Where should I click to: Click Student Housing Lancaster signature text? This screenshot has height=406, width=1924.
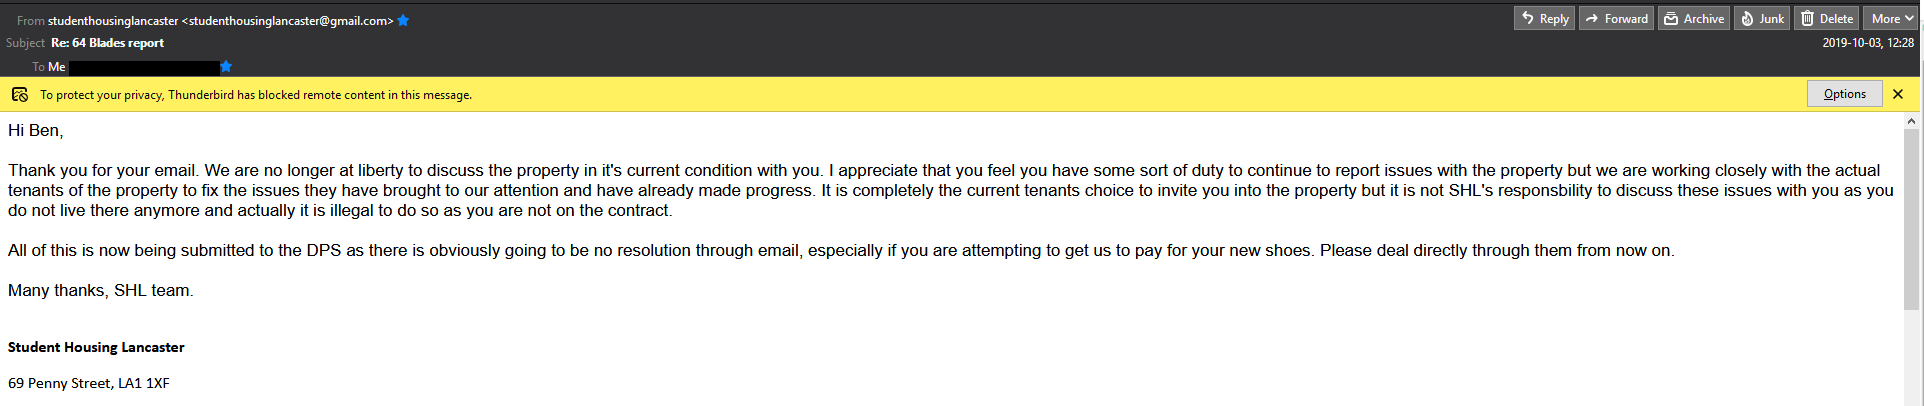point(96,347)
